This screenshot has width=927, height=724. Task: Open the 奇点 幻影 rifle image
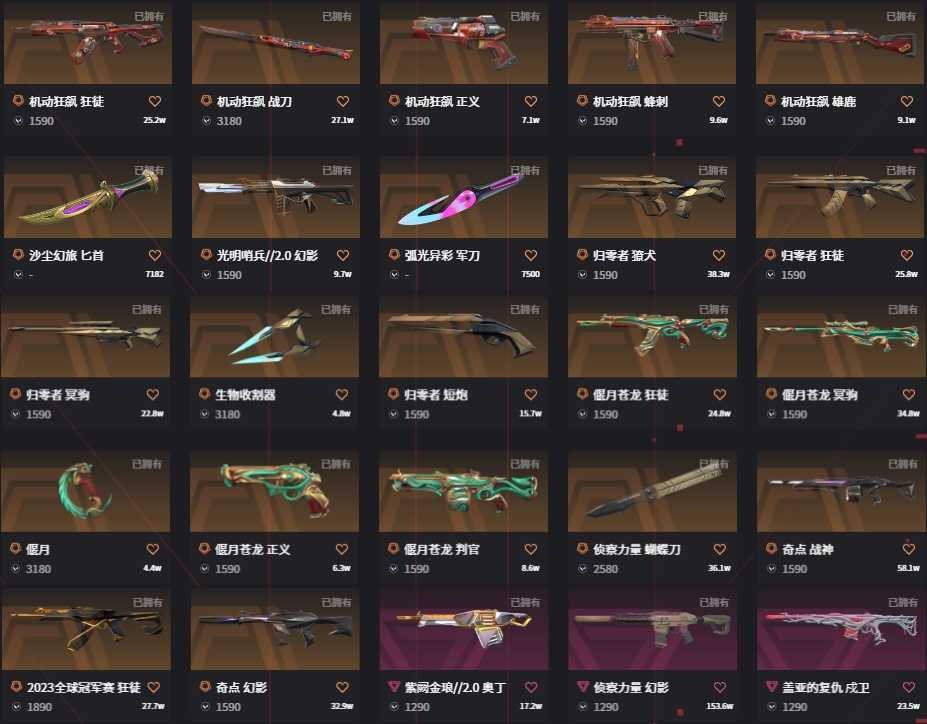tap(274, 629)
